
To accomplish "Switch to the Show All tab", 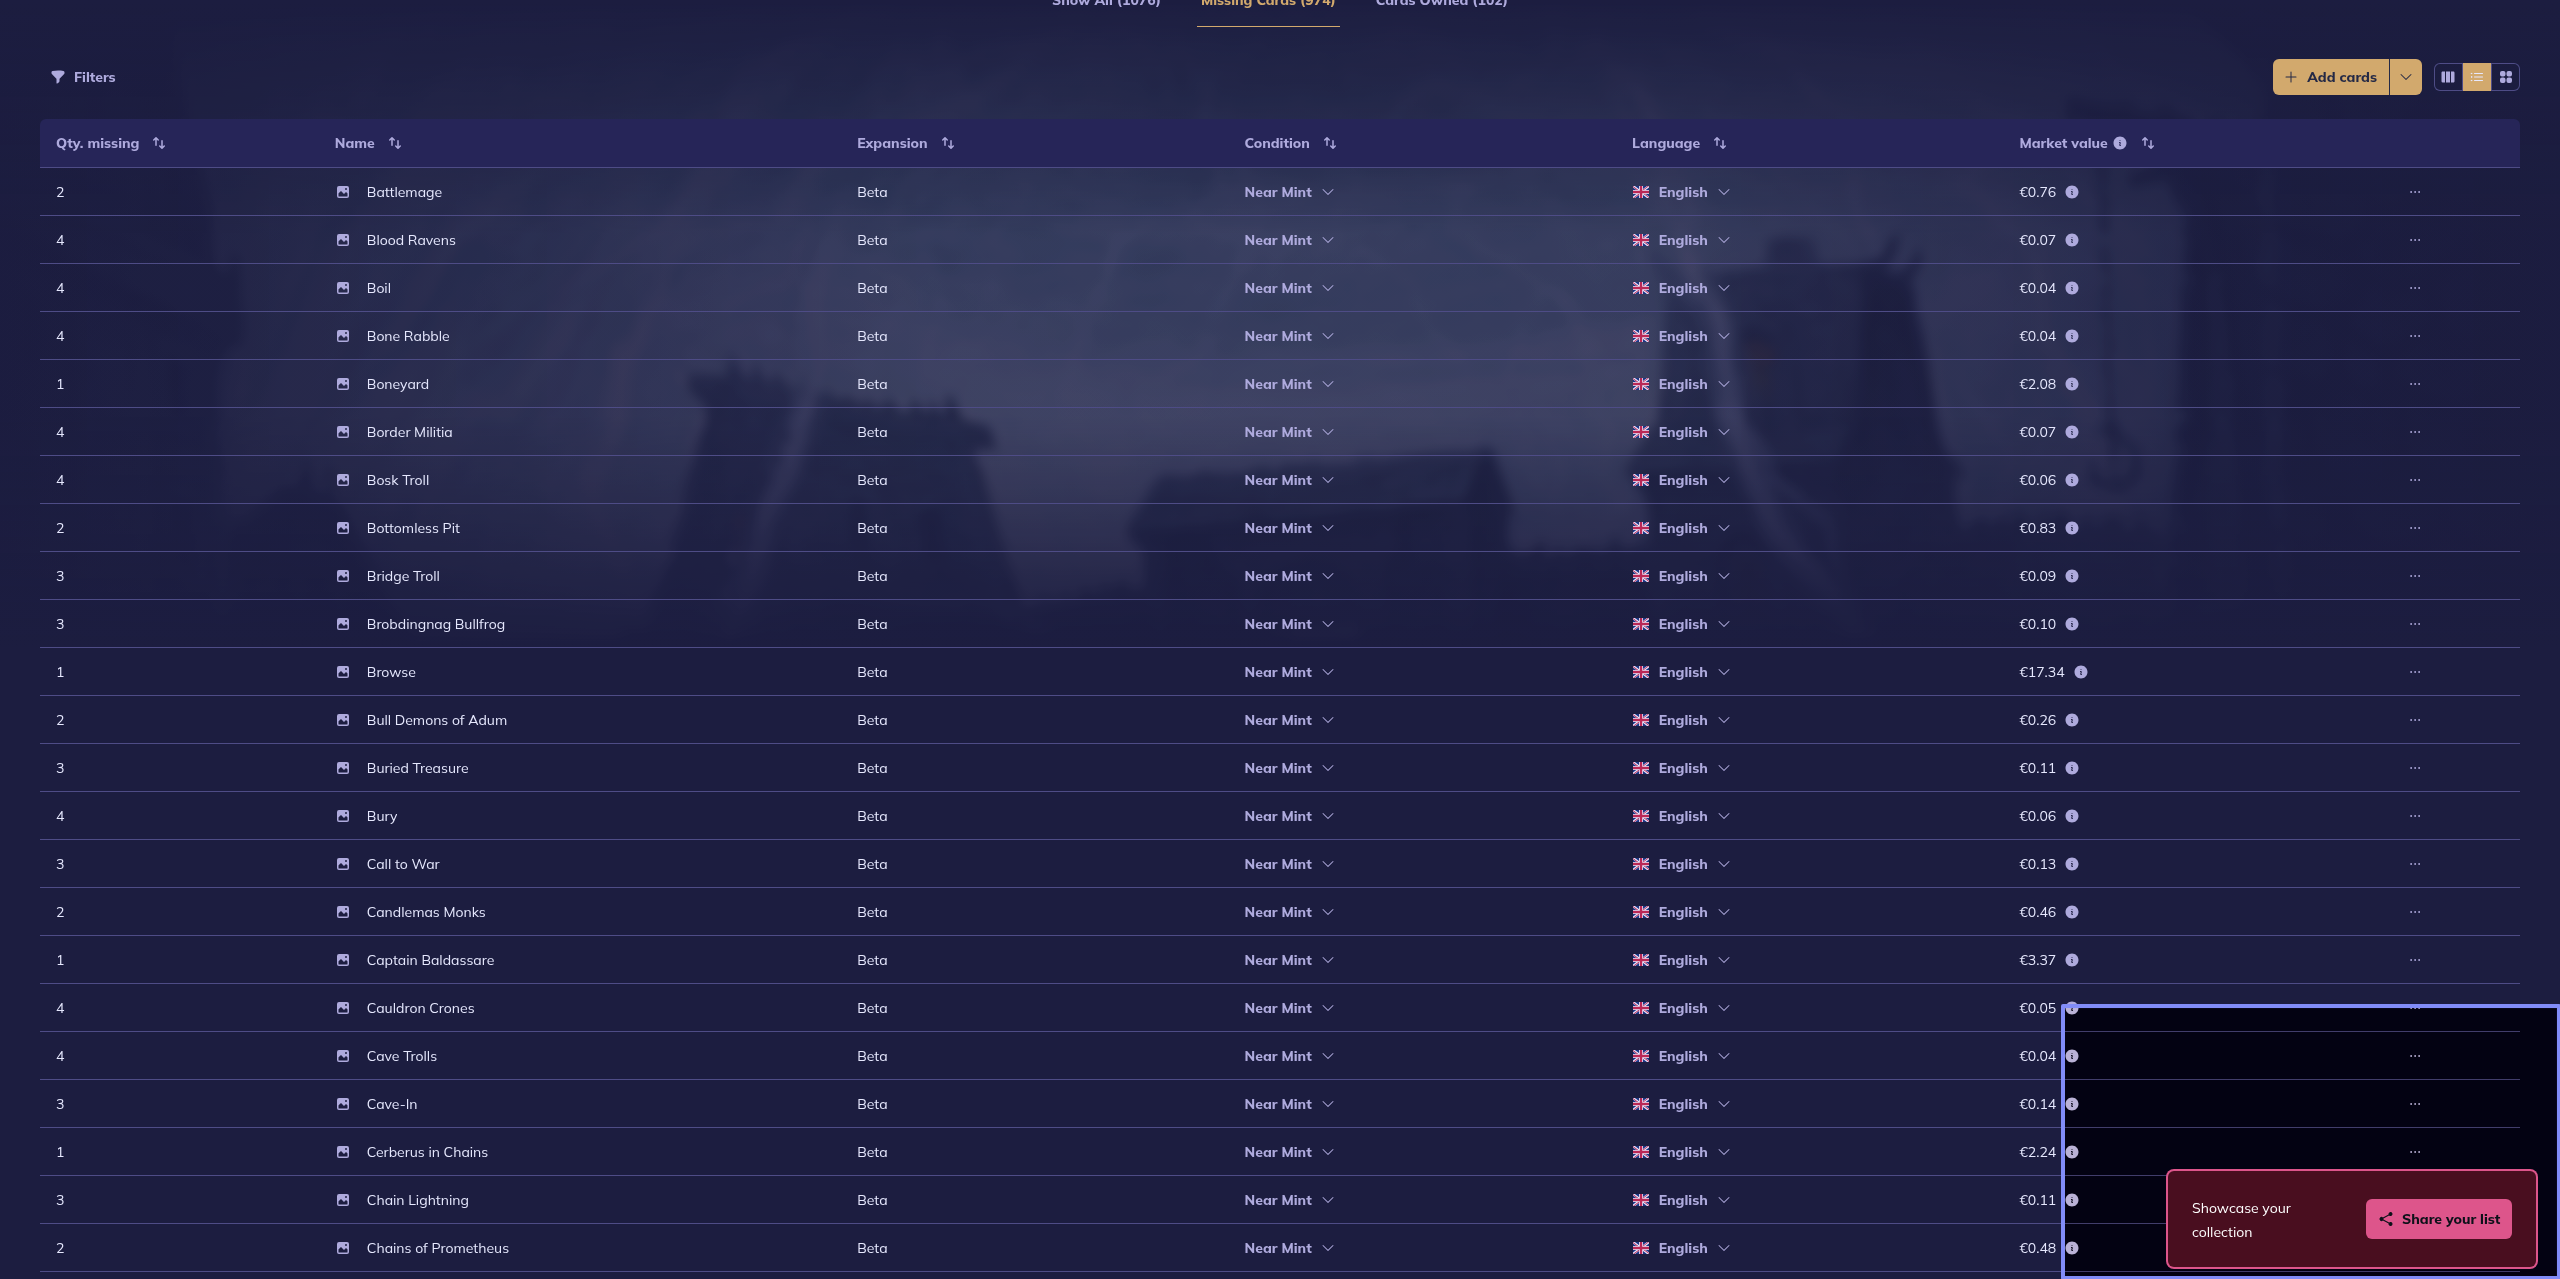I will [1106, 4].
